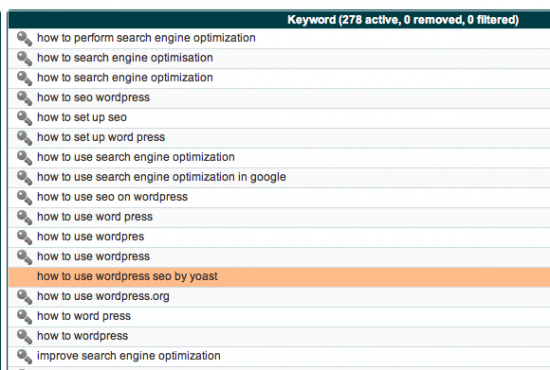The height and width of the screenshot is (370, 550).
Task: Click key icon for 'how to use wordpress.org'
Action: point(25,297)
